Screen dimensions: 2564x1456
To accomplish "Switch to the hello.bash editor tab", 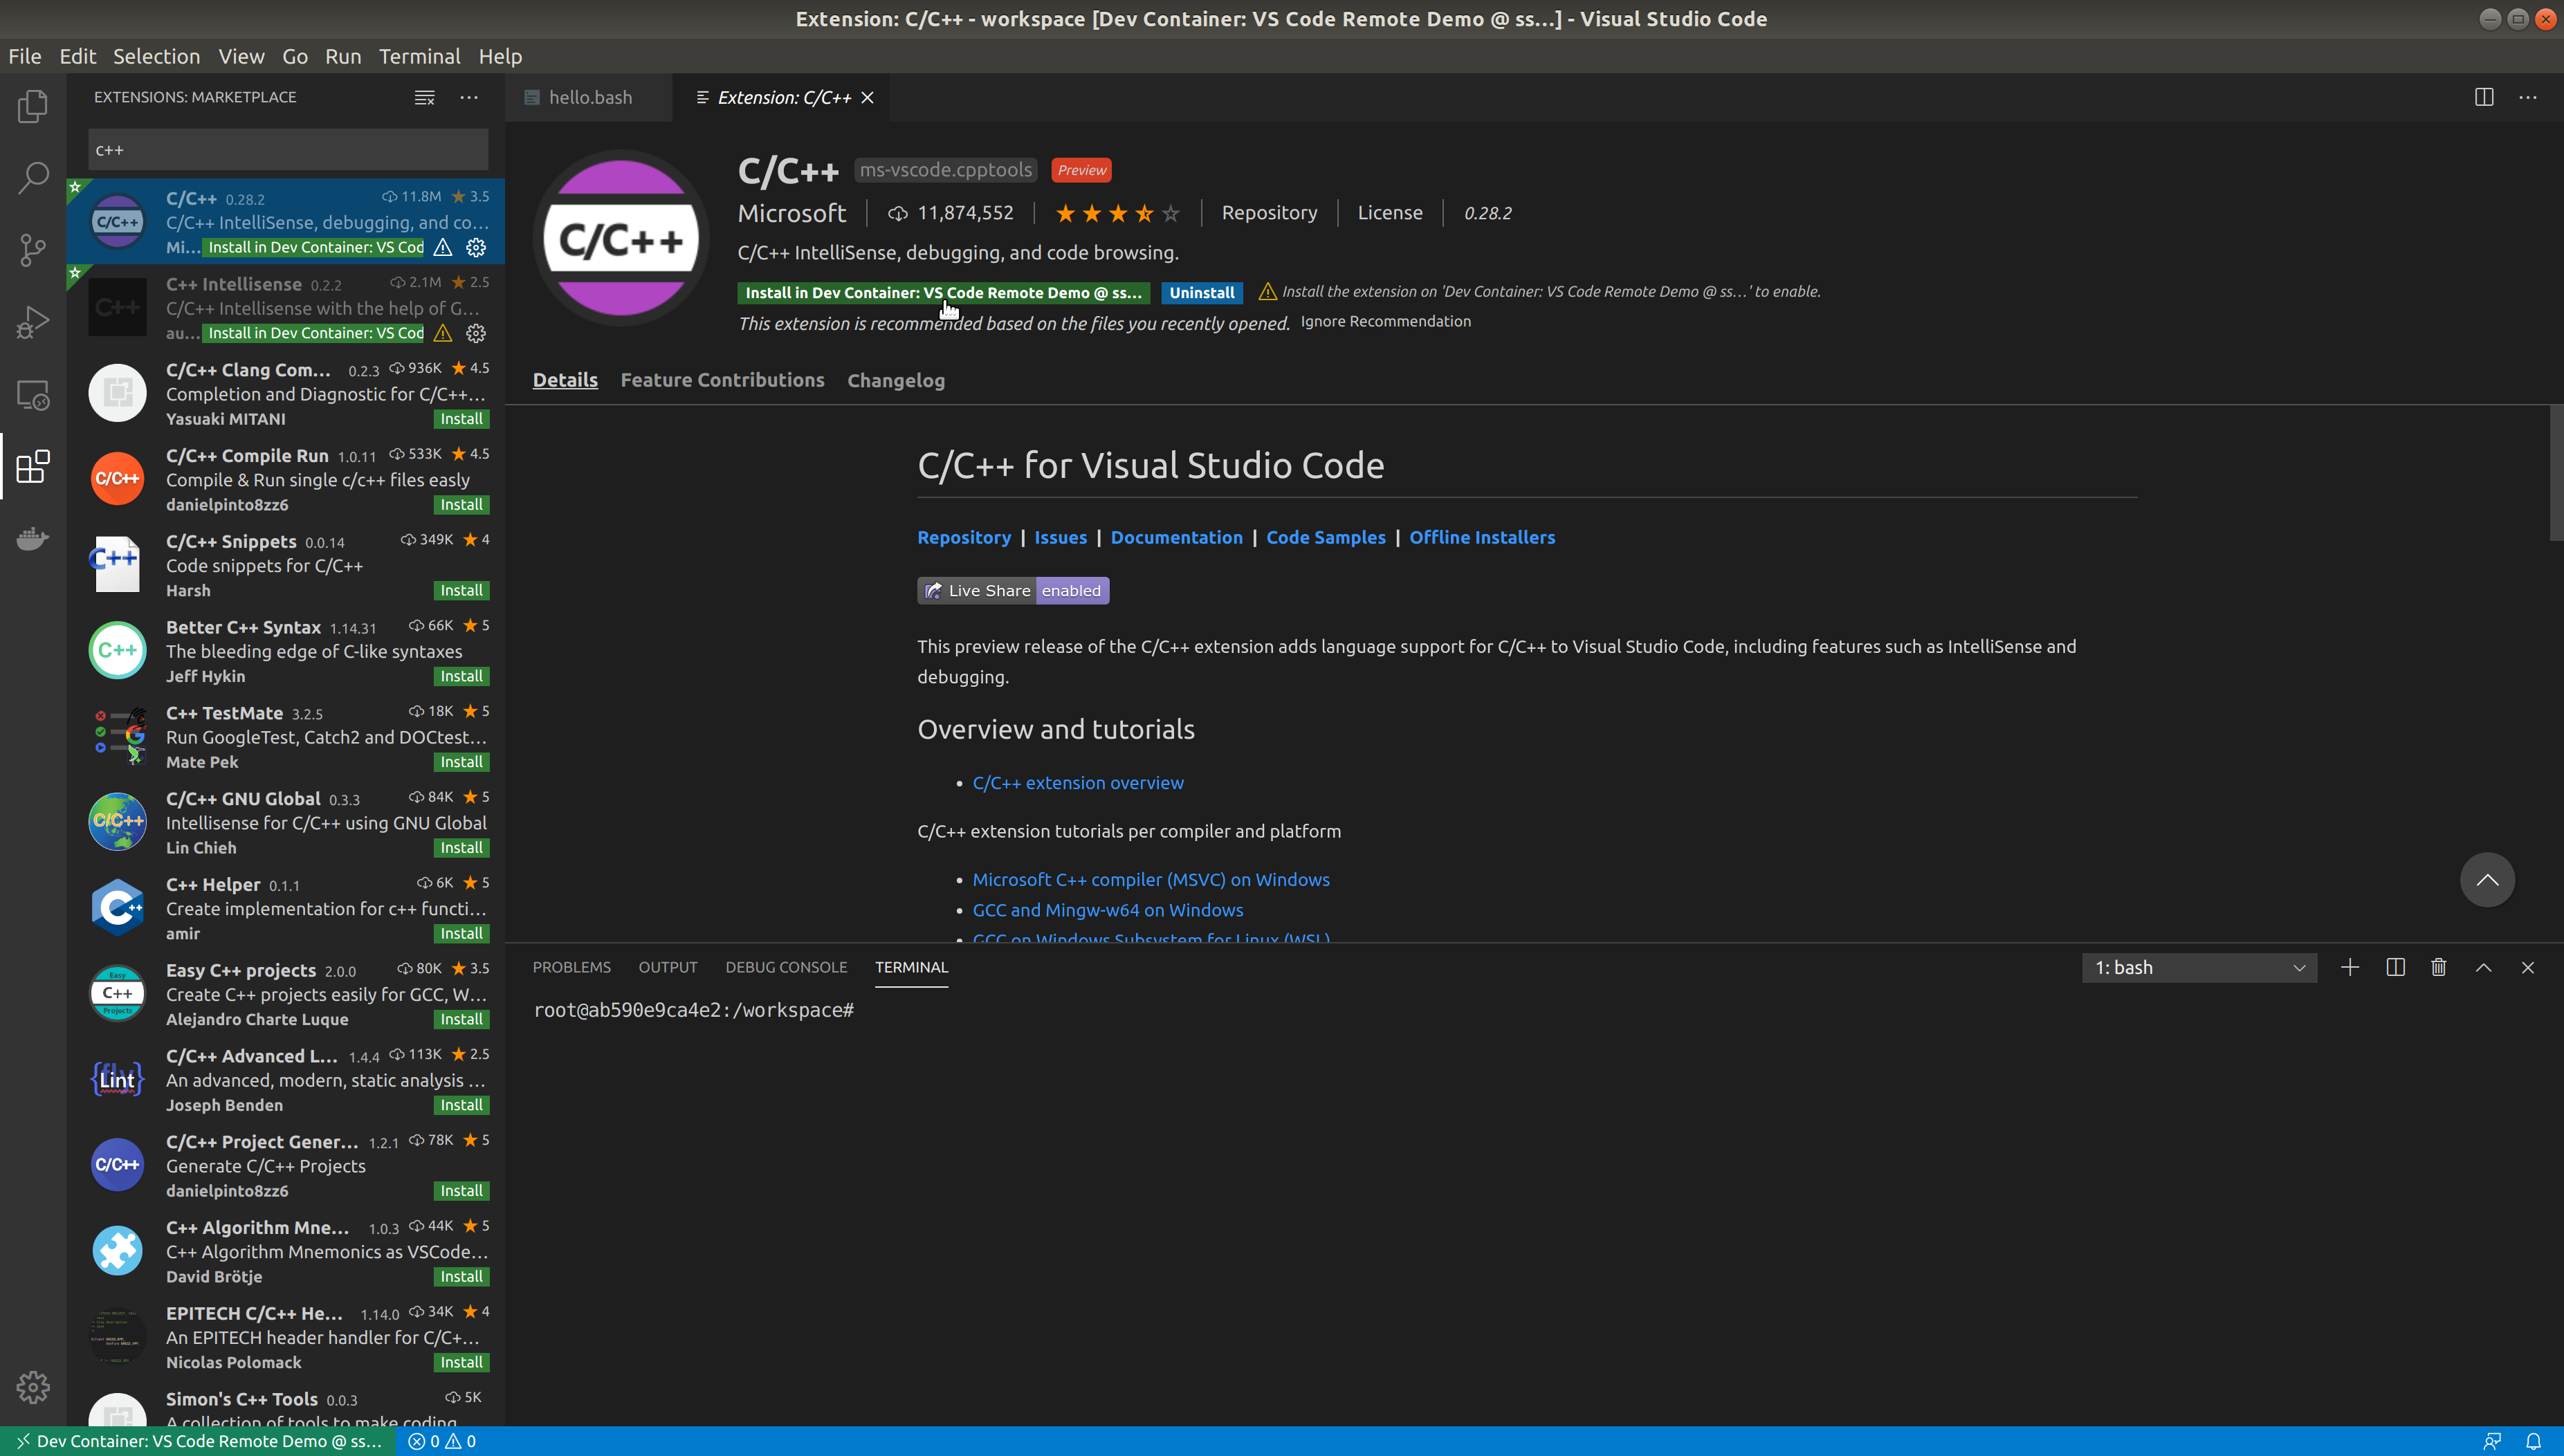I will pyautogui.click(x=589, y=97).
